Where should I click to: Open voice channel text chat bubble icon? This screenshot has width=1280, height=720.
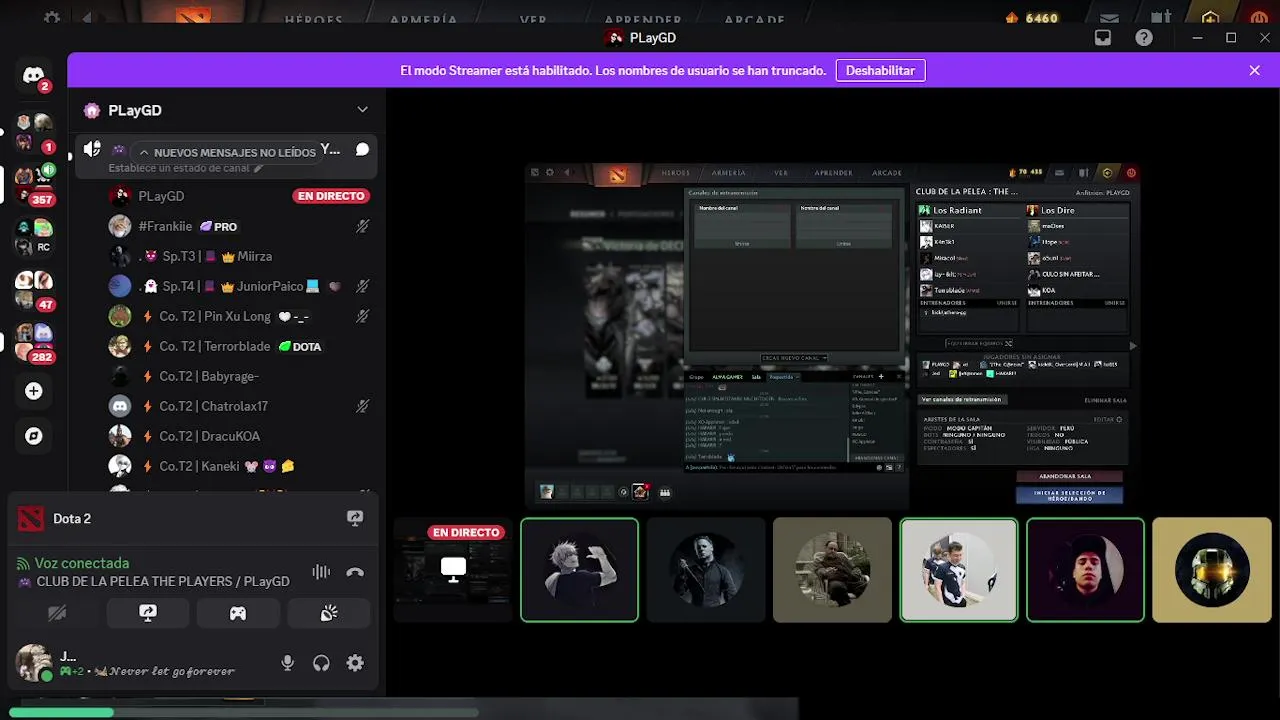coord(362,150)
